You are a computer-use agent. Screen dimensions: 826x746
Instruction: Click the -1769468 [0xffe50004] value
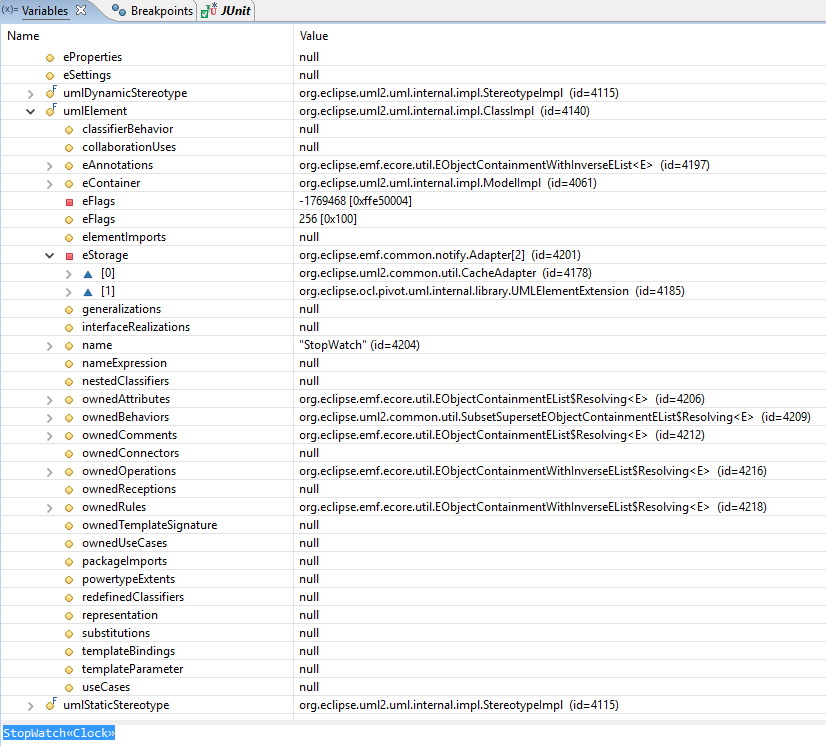355,201
